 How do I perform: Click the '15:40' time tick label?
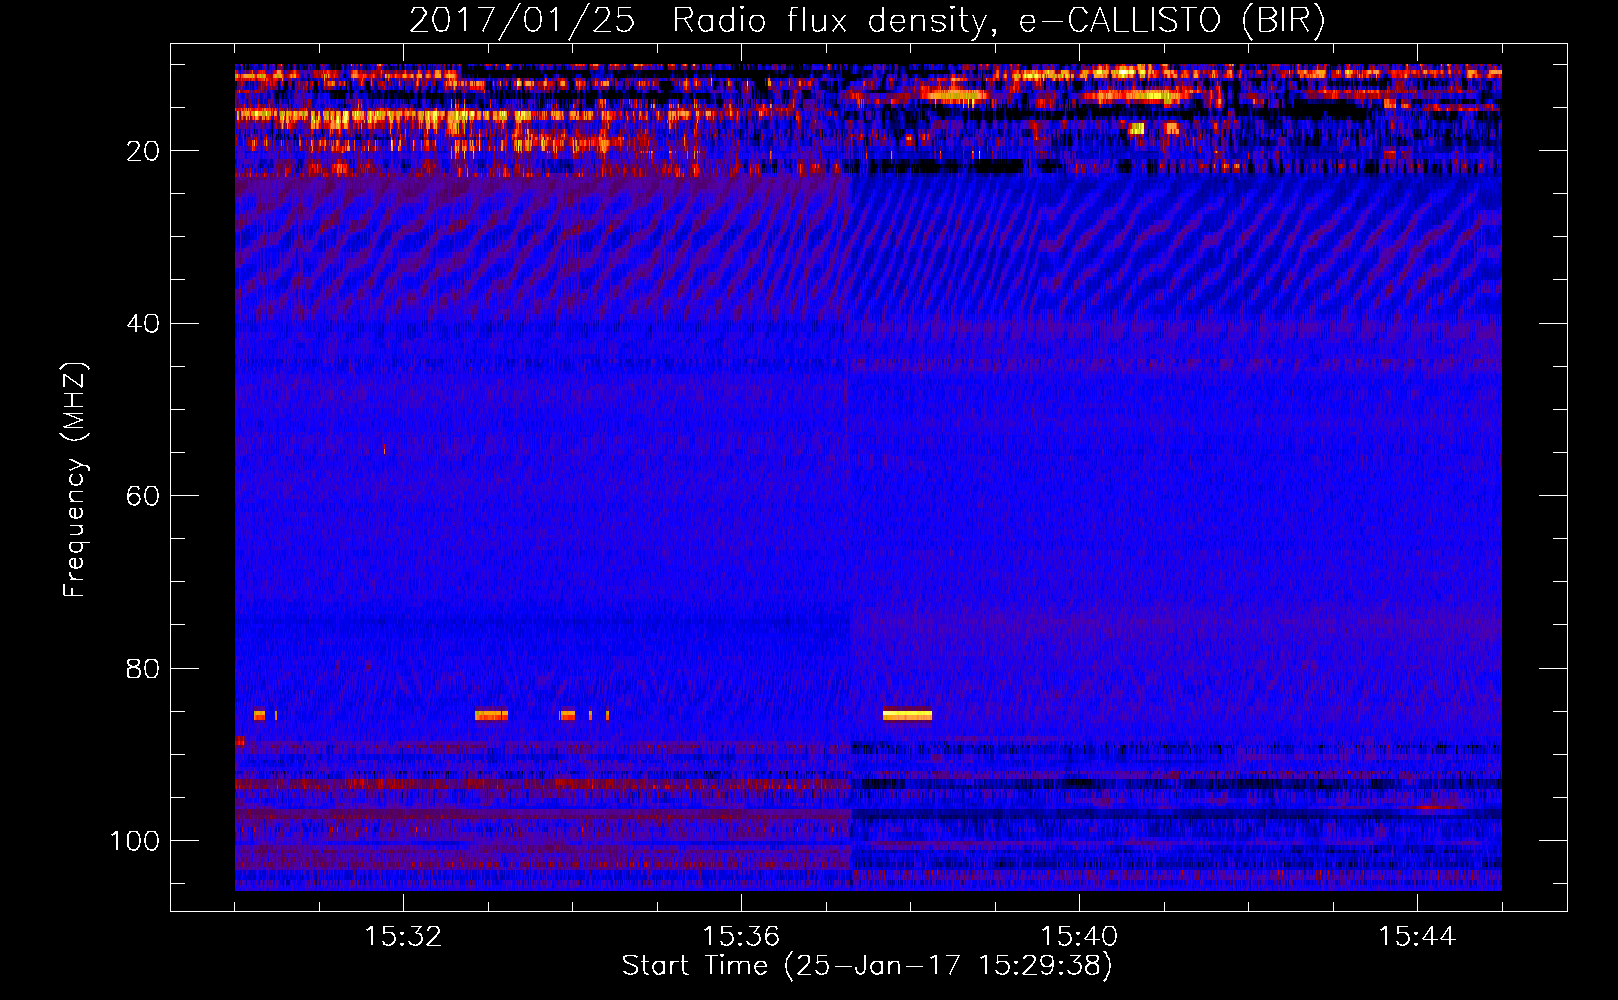coord(1079,937)
